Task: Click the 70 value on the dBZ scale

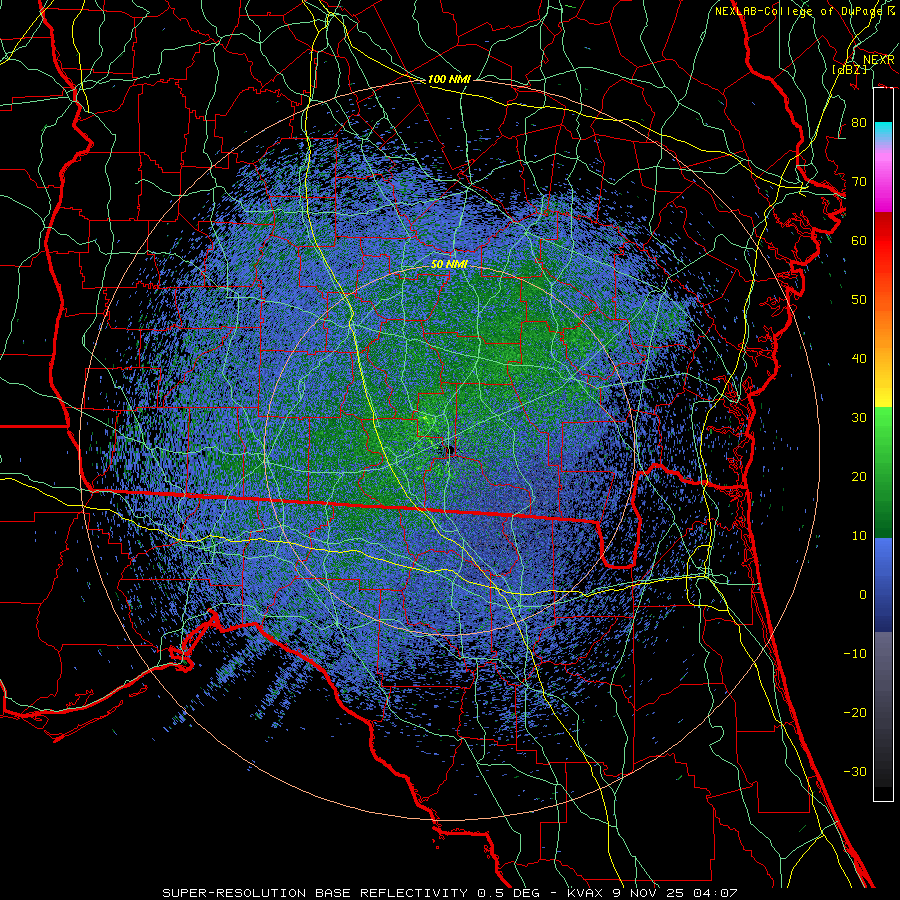Action: 859,181
